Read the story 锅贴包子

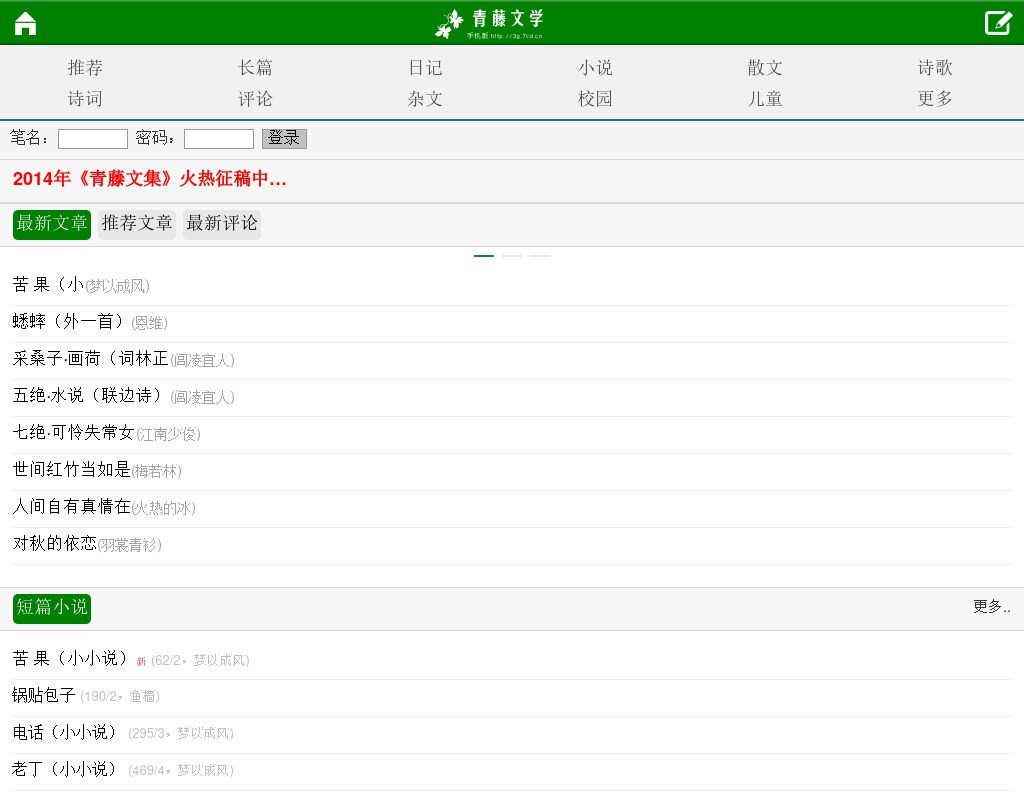pyautogui.click(x=44, y=695)
